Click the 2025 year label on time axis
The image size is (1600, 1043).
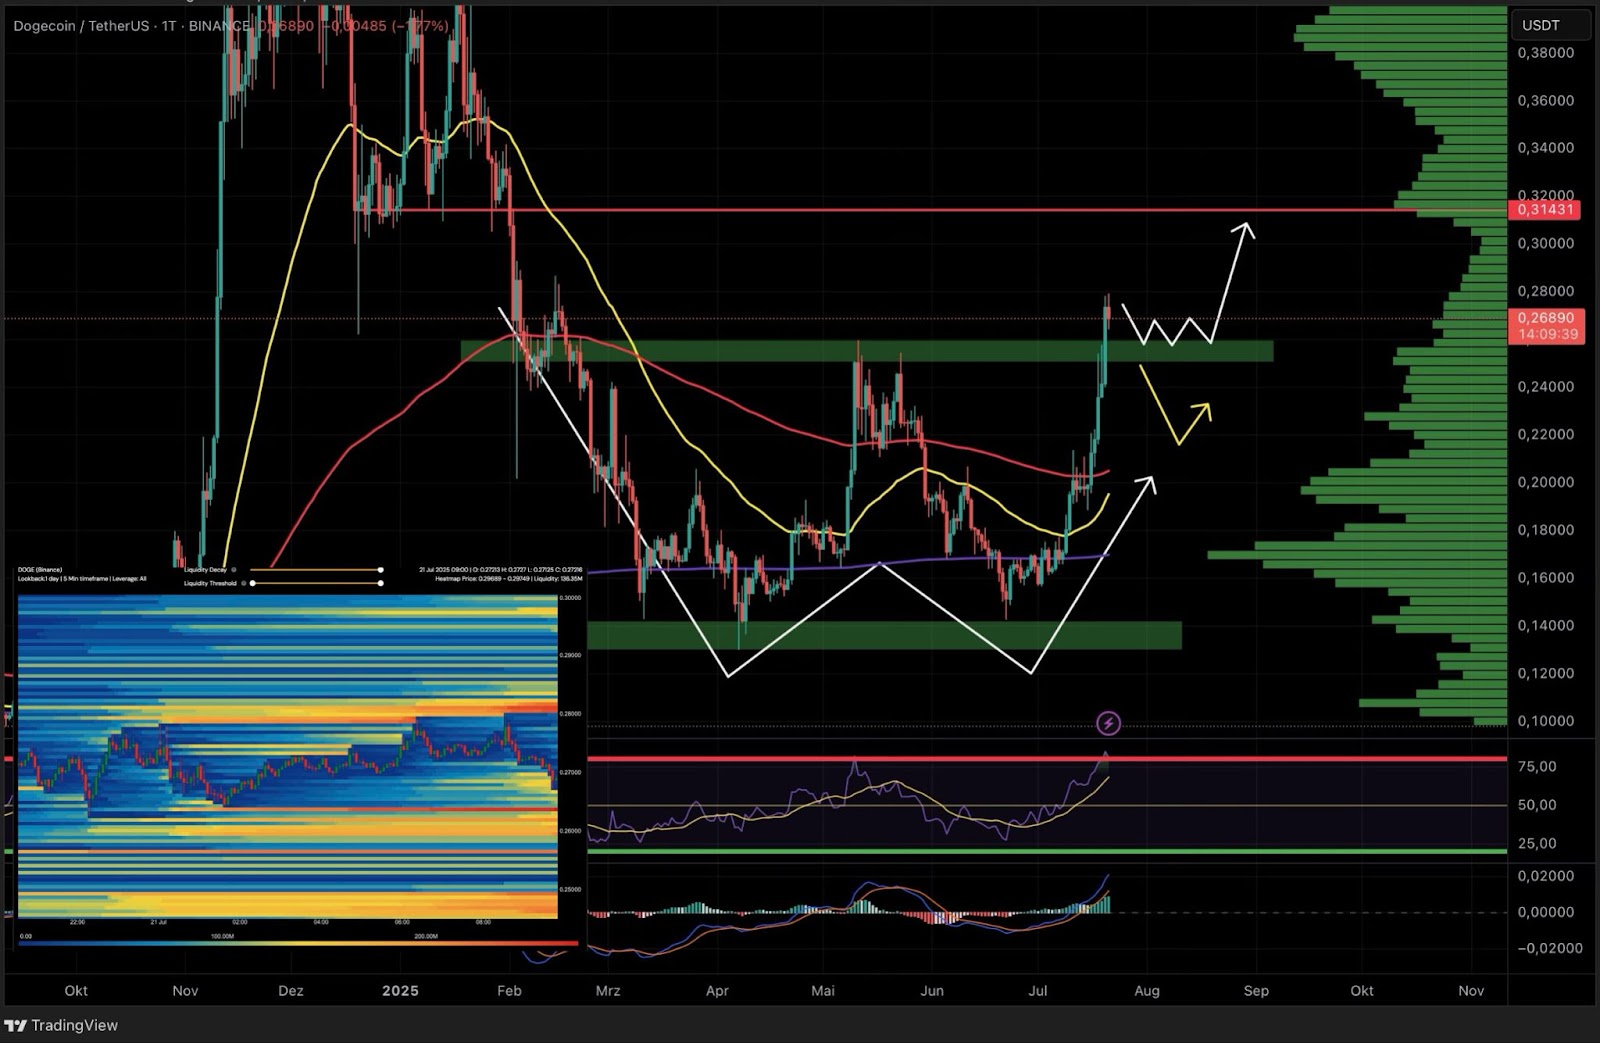click(400, 991)
